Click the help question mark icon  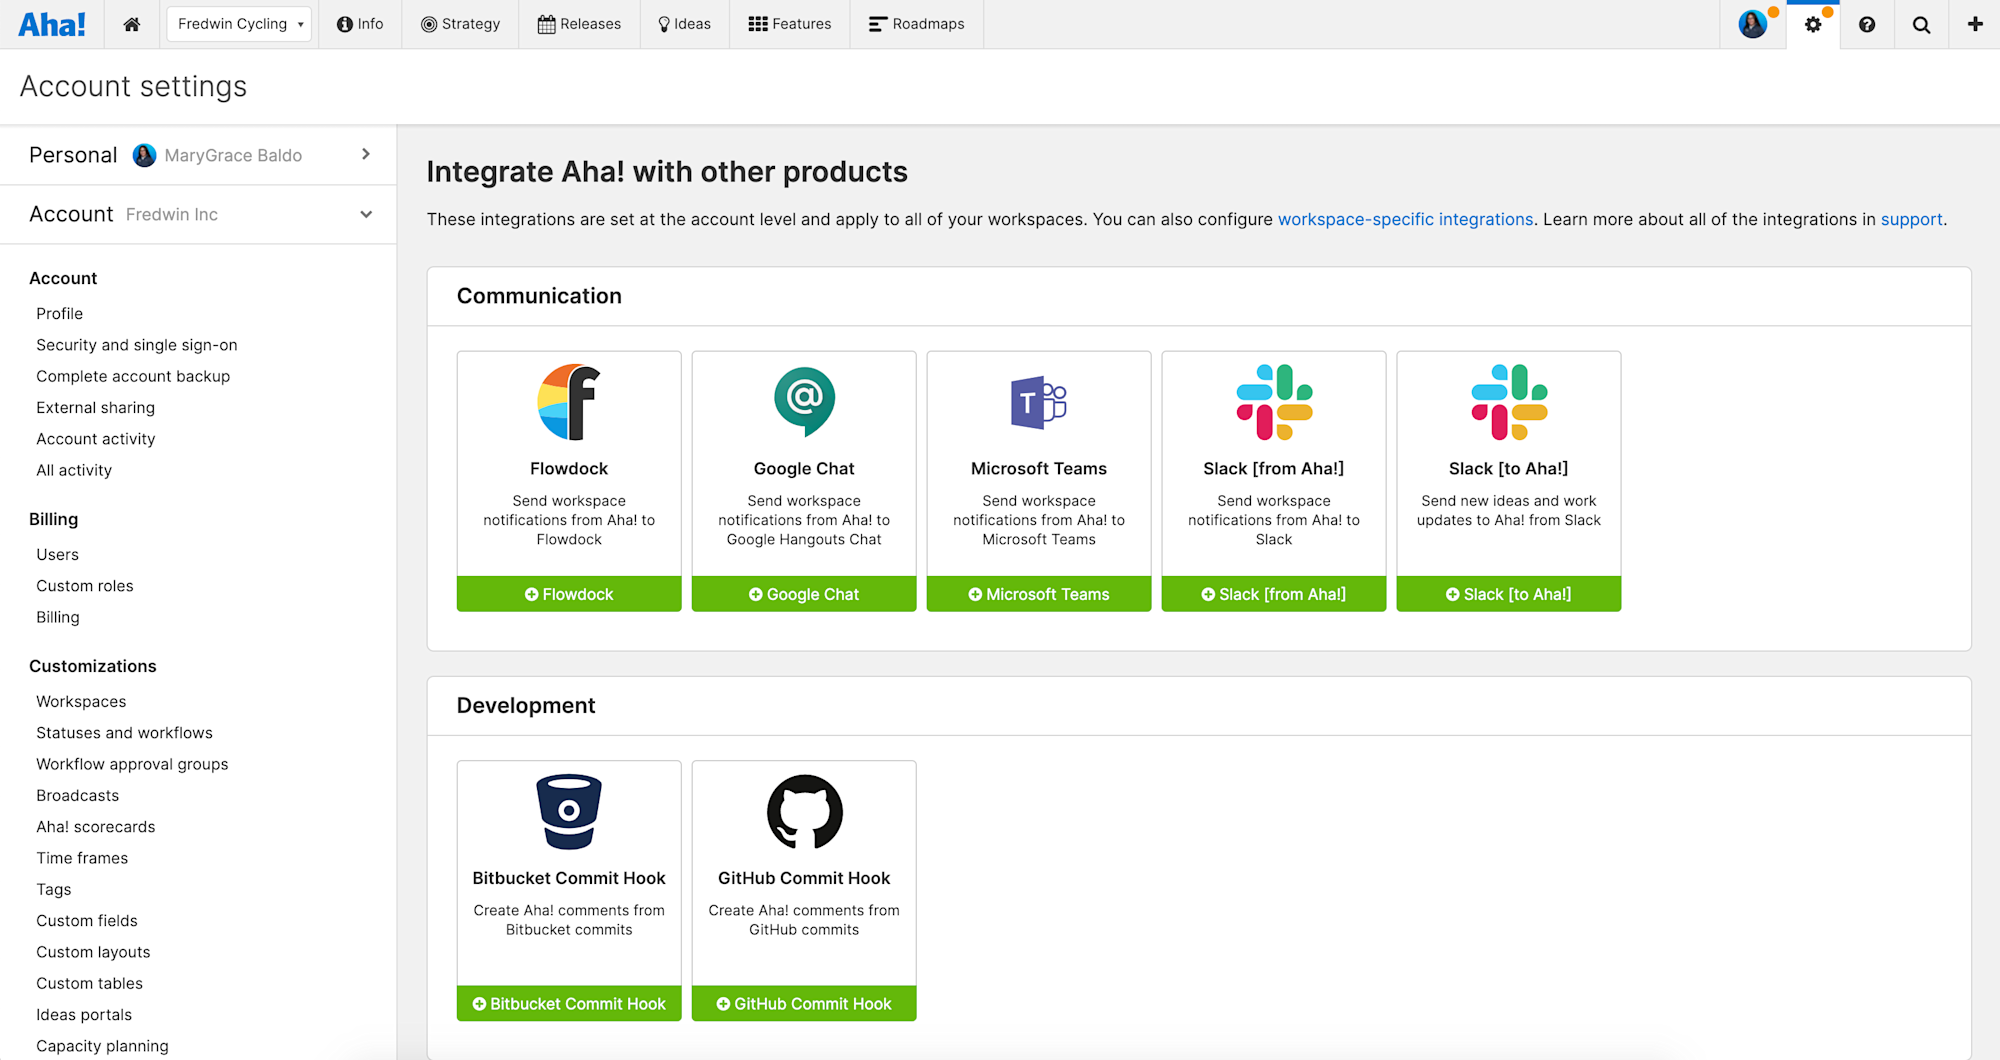coord(1866,24)
